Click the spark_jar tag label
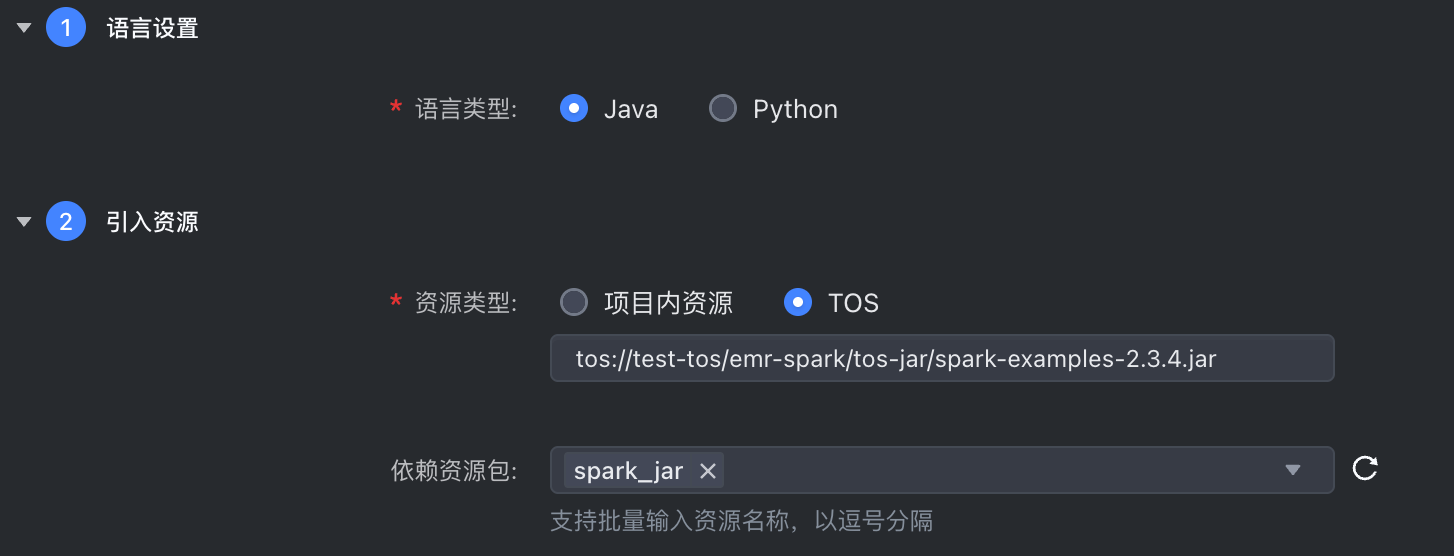1454x556 pixels. click(628, 471)
